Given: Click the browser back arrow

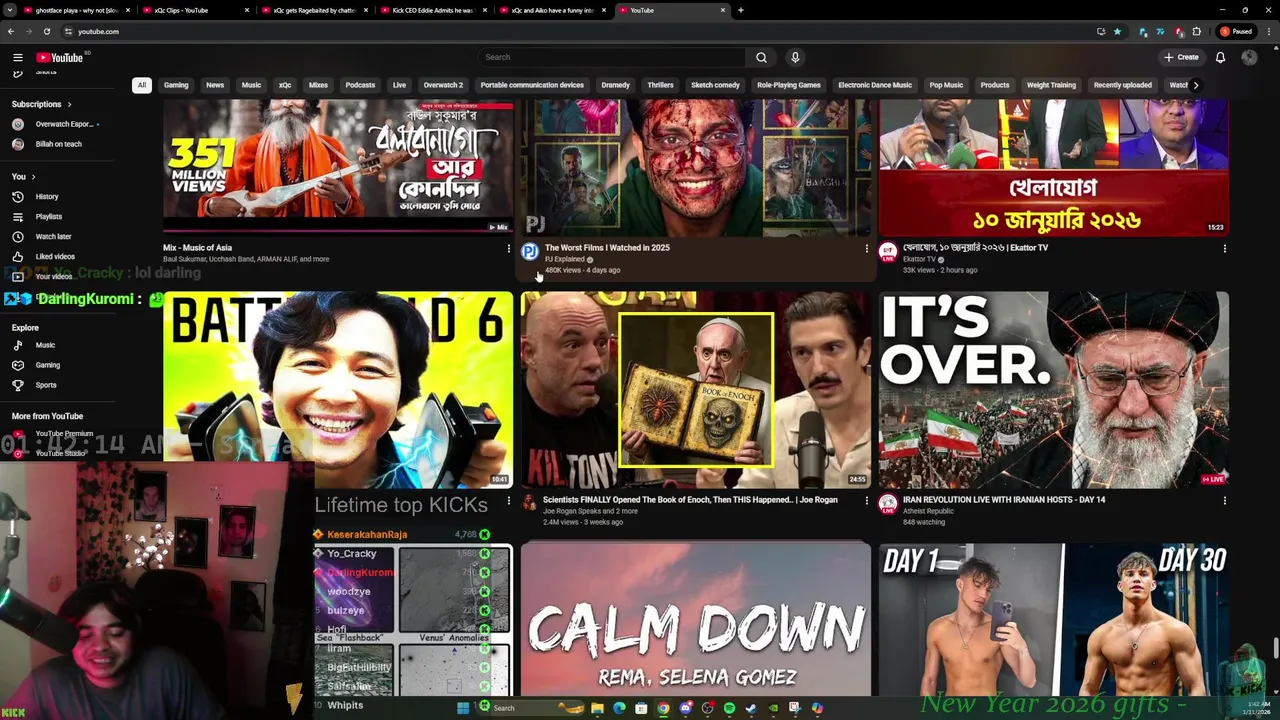Looking at the screenshot, I should point(11,31).
